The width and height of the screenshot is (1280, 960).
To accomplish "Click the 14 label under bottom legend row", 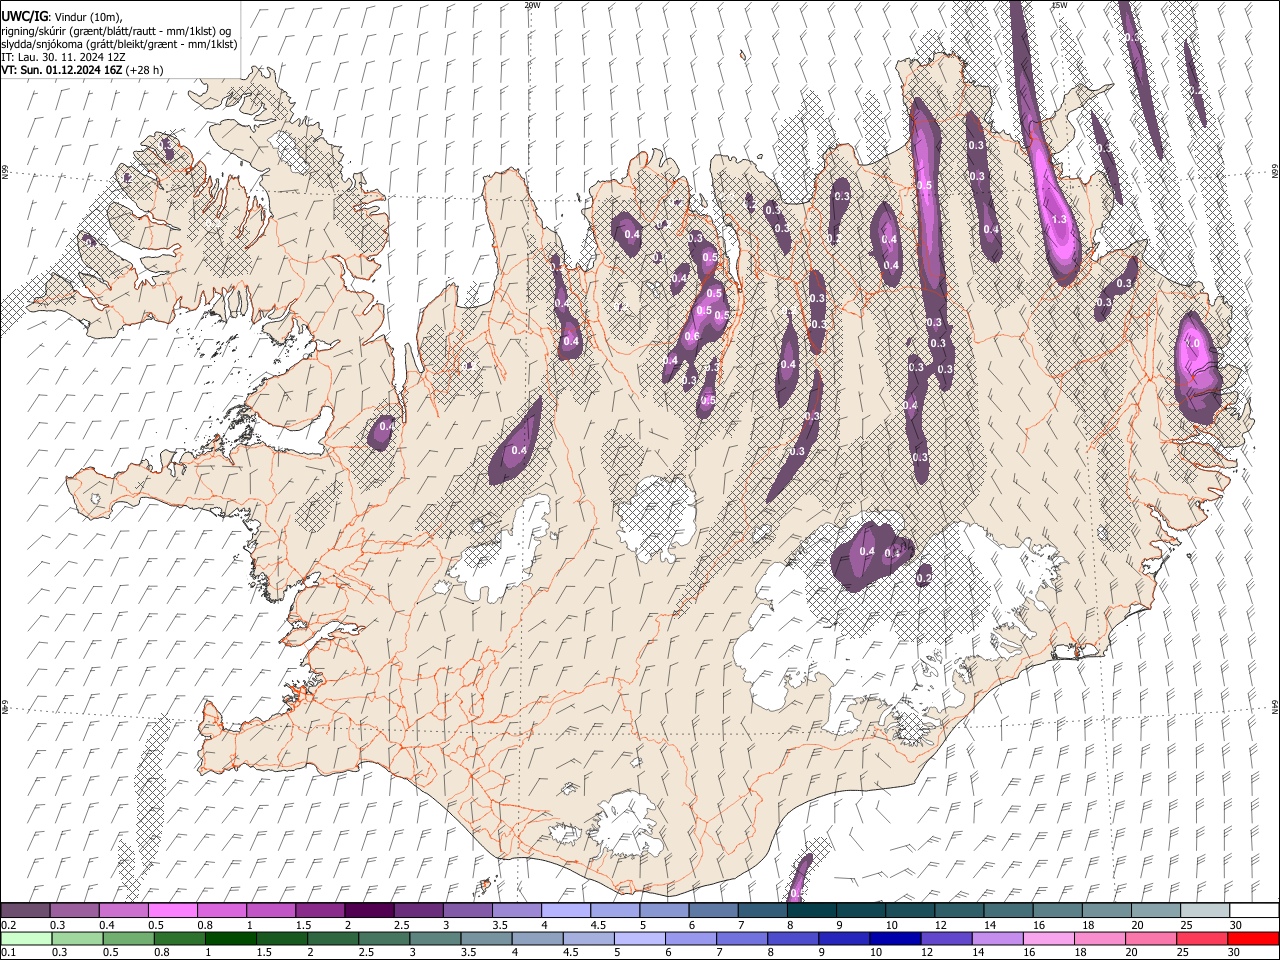I will pyautogui.click(x=978, y=953).
